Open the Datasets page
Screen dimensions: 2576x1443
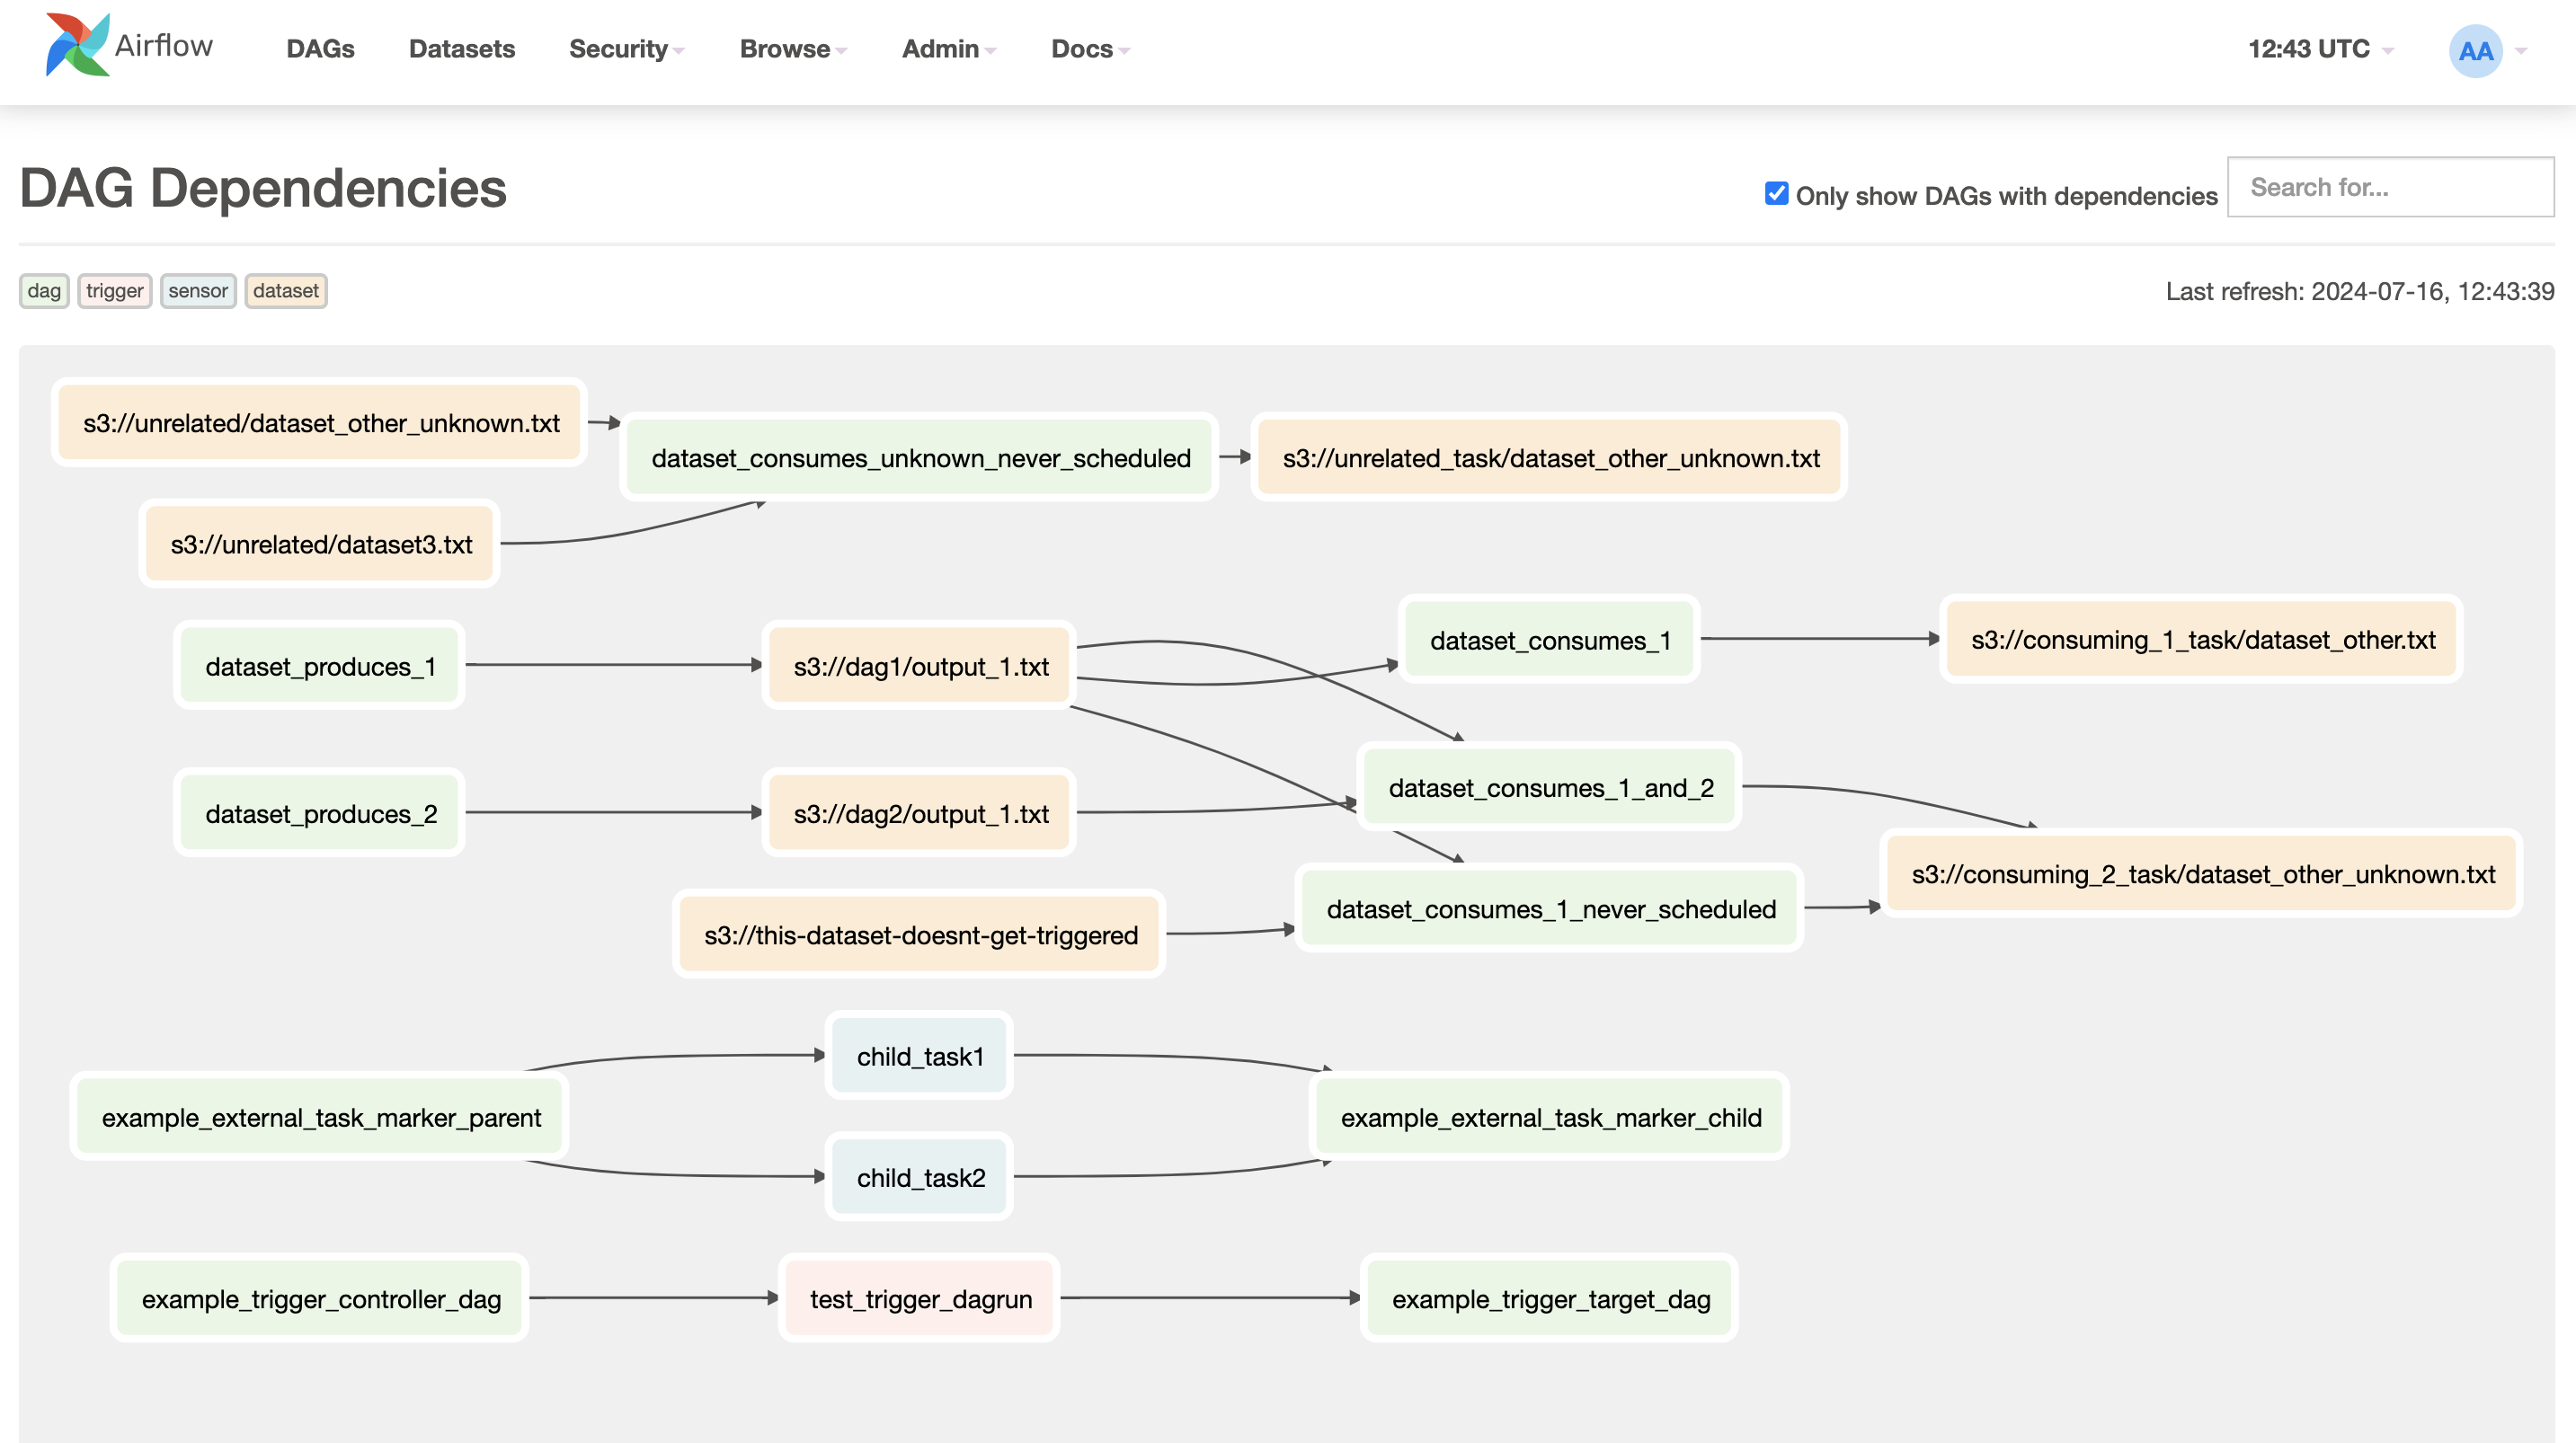pos(461,49)
